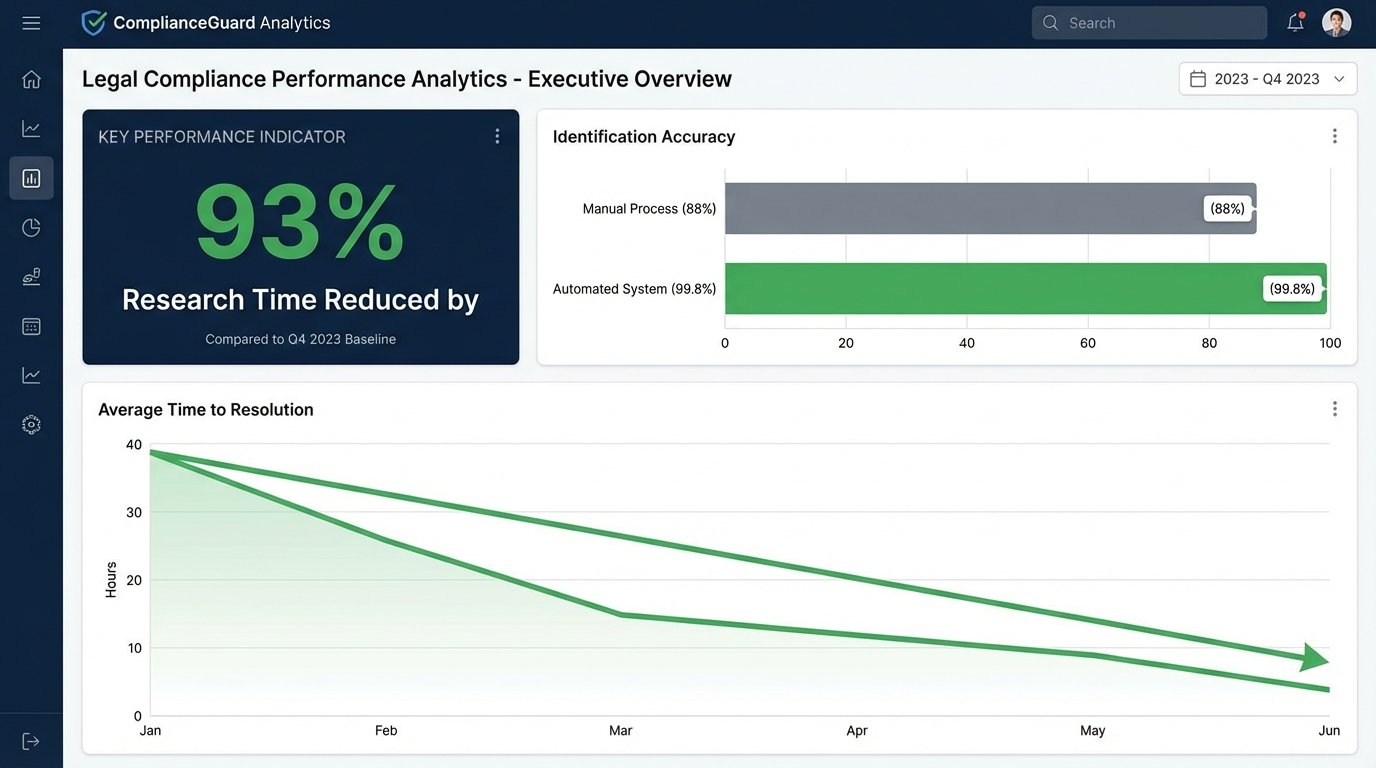This screenshot has width=1376, height=768.
Task: Check notifications via the bell icon
Action: point(1295,23)
